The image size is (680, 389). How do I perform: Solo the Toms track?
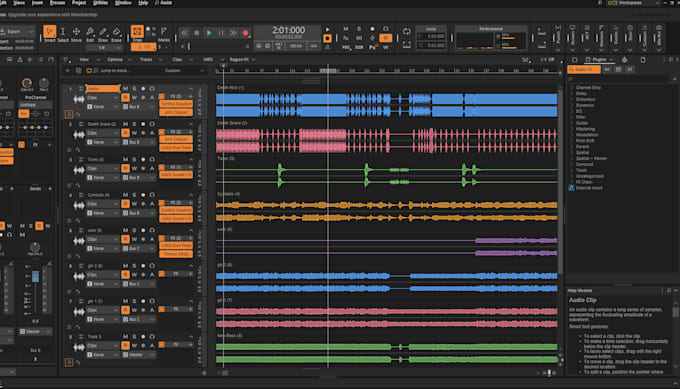[x=134, y=160]
